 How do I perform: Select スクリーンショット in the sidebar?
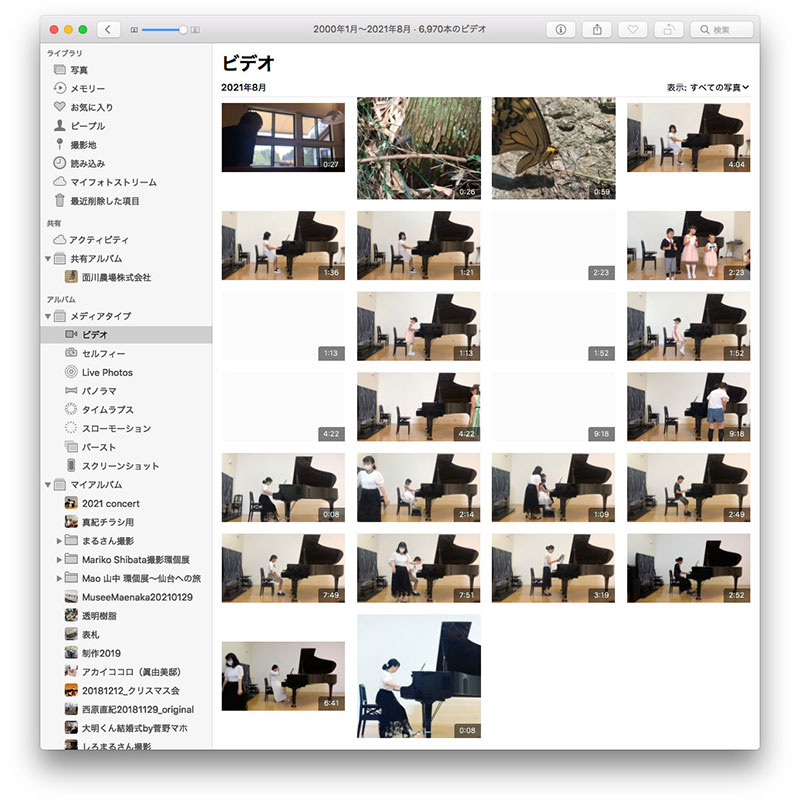(x=119, y=466)
